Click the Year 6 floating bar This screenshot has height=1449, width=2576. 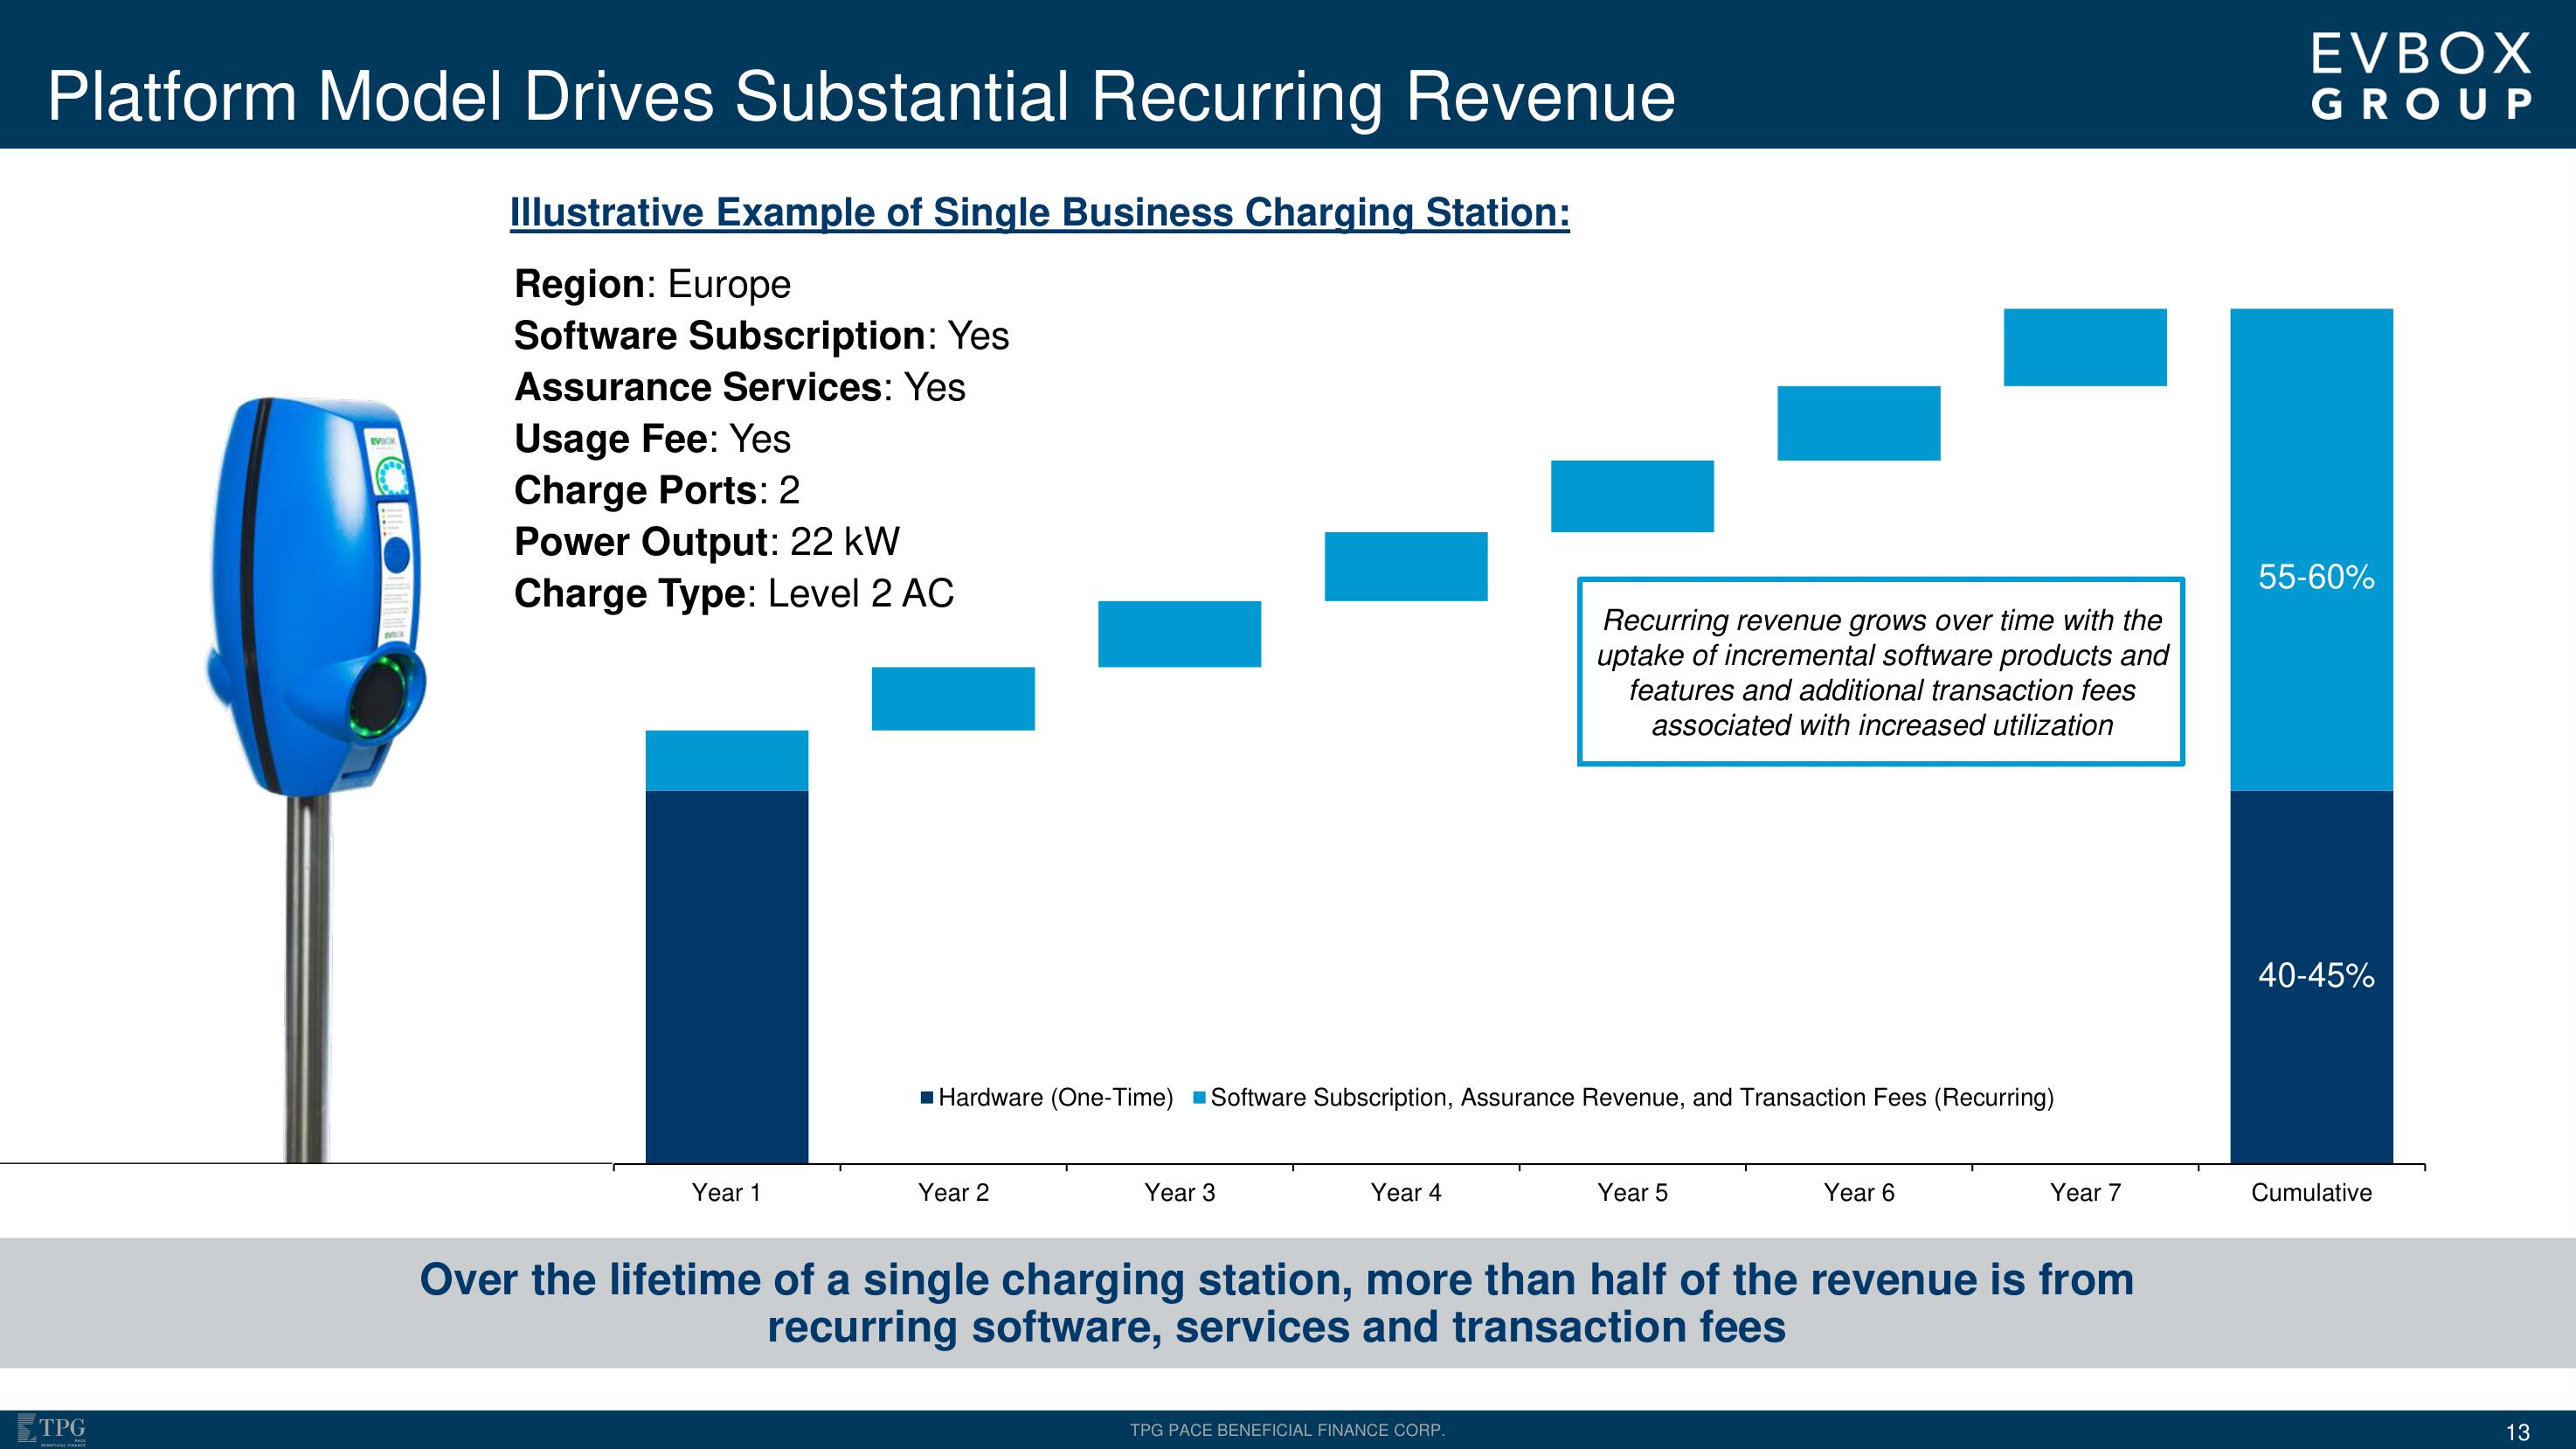[x=1859, y=424]
